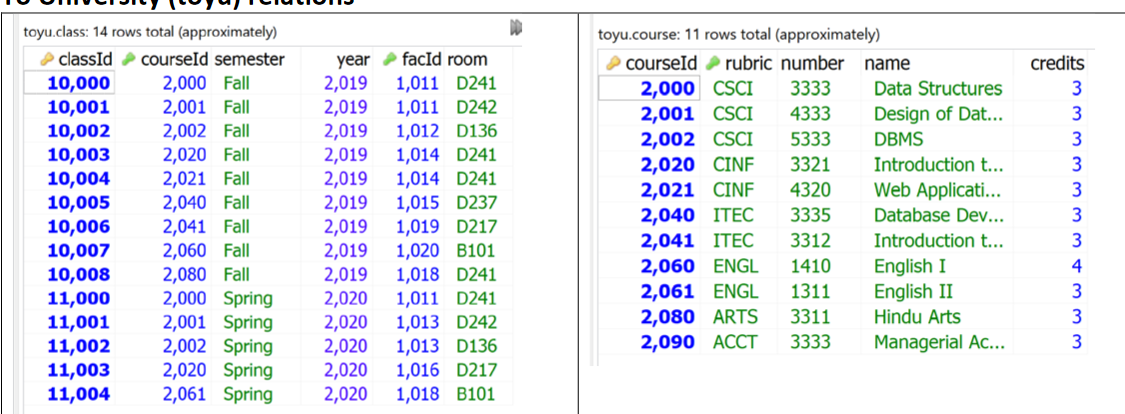This screenshot has height=414, width=1125.
Task: Select classId cell 10,003
Action: point(79,155)
